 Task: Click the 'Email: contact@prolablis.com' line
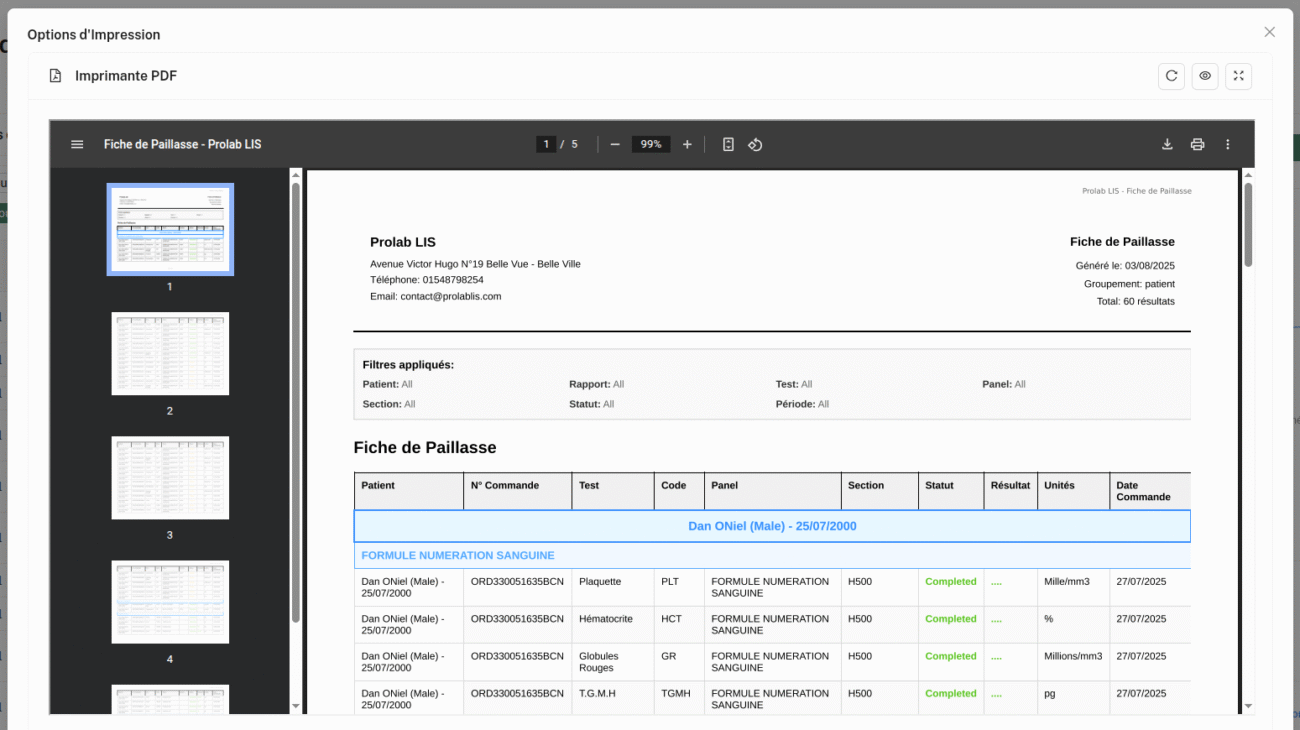coord(436,296)
